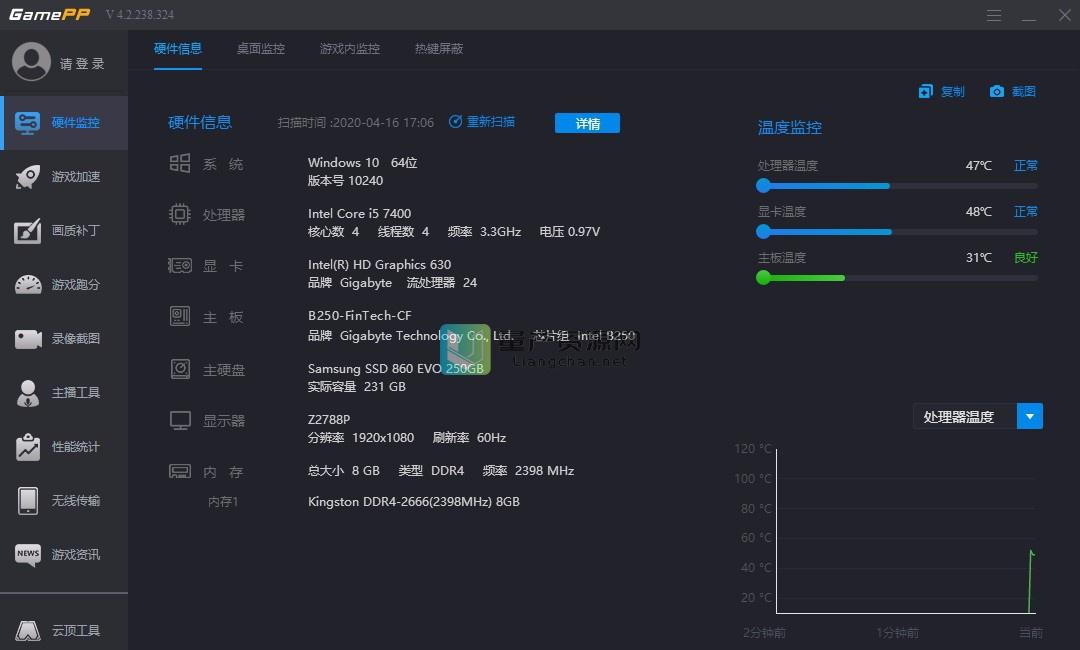Click the user avatar icon
This screenshot has width=1080, height=650.
point(31,61)
